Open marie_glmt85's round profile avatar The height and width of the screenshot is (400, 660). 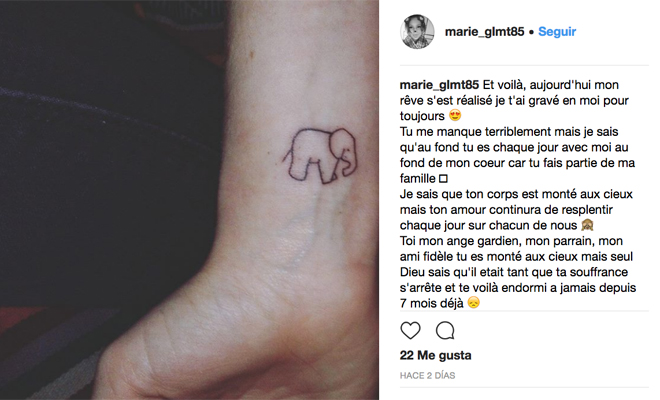coord(417,32)
